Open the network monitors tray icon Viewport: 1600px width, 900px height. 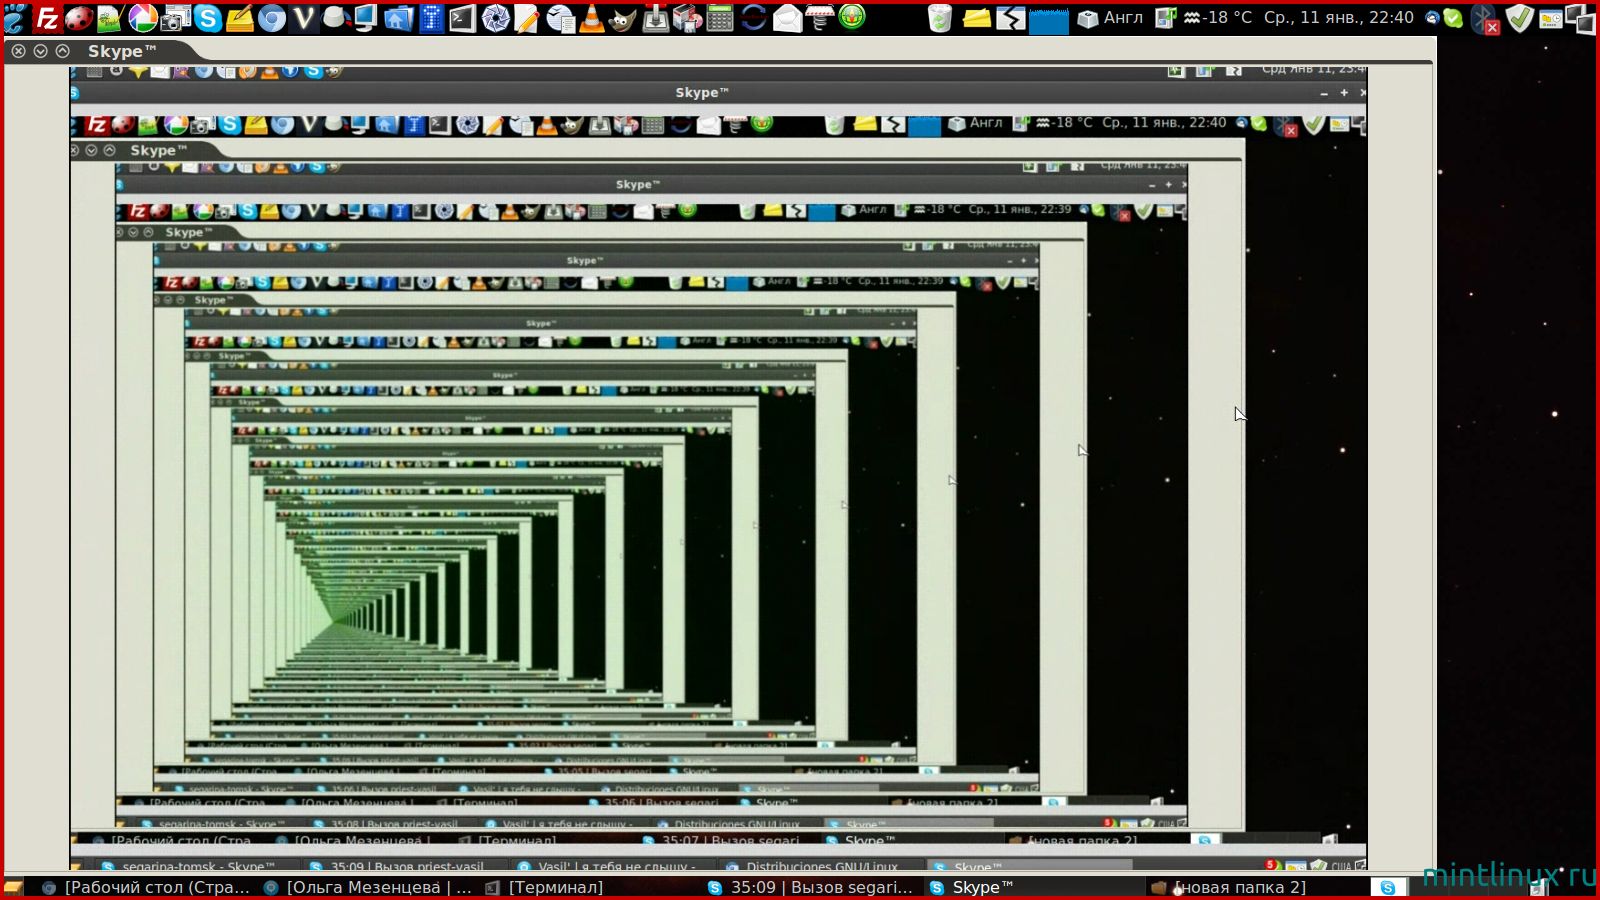tap(1581, 18)
